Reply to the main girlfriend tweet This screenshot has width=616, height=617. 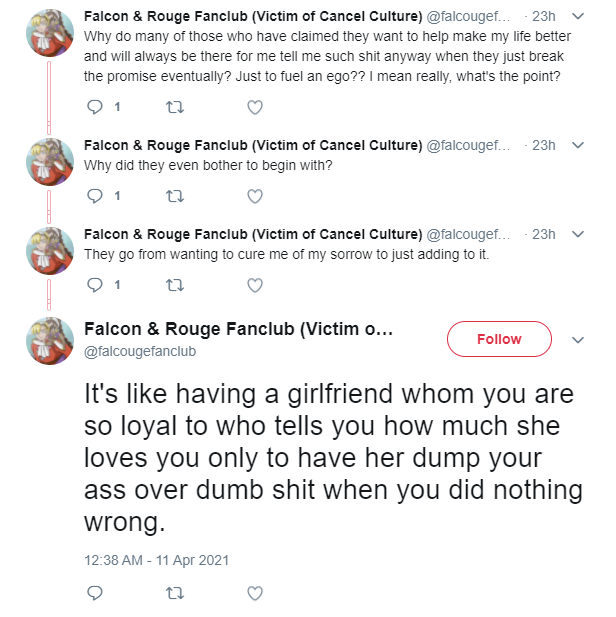point(95,593)
